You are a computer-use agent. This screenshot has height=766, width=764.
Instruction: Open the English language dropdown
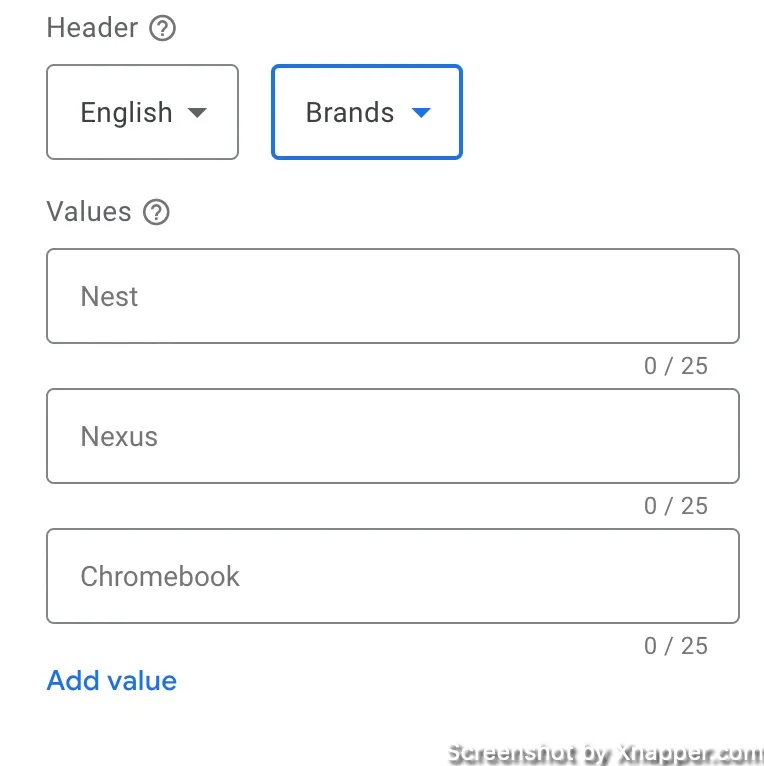click(142, 112)
